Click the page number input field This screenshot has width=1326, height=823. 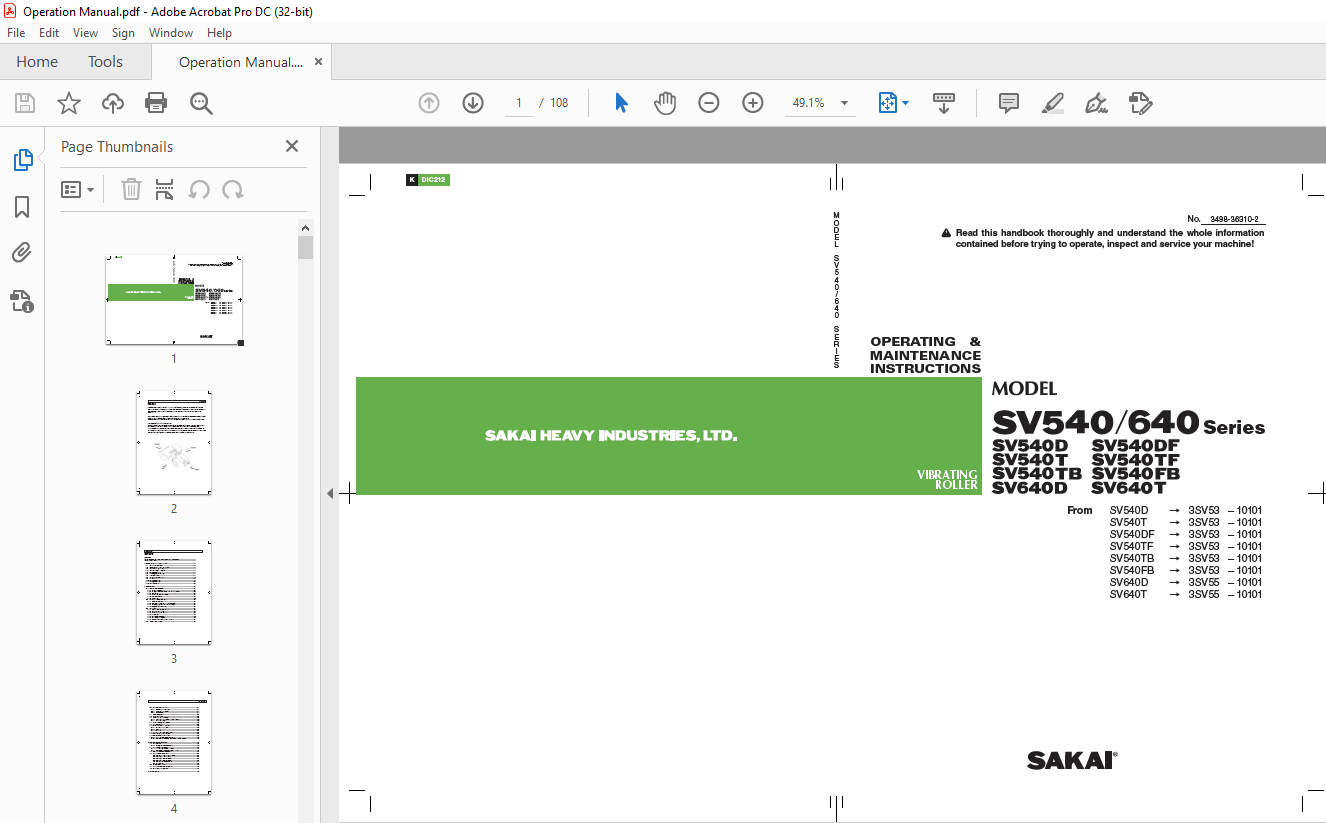point(519,103)
